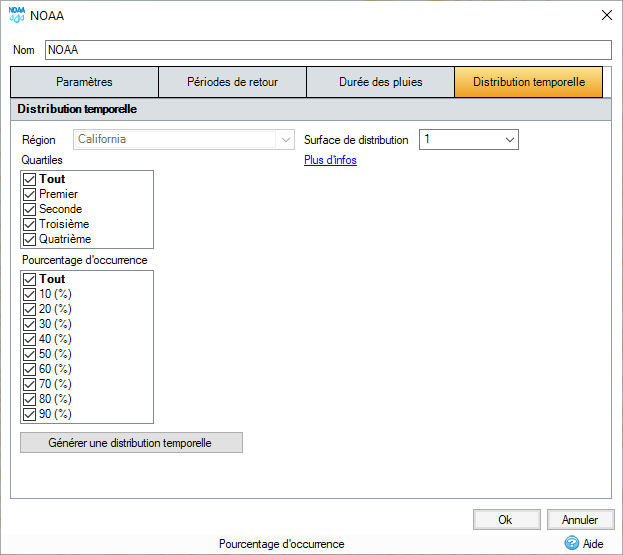The height and width of the screenshot is (555, 623).
Task: Confirm with the Ok button
Action: point(507,520)
